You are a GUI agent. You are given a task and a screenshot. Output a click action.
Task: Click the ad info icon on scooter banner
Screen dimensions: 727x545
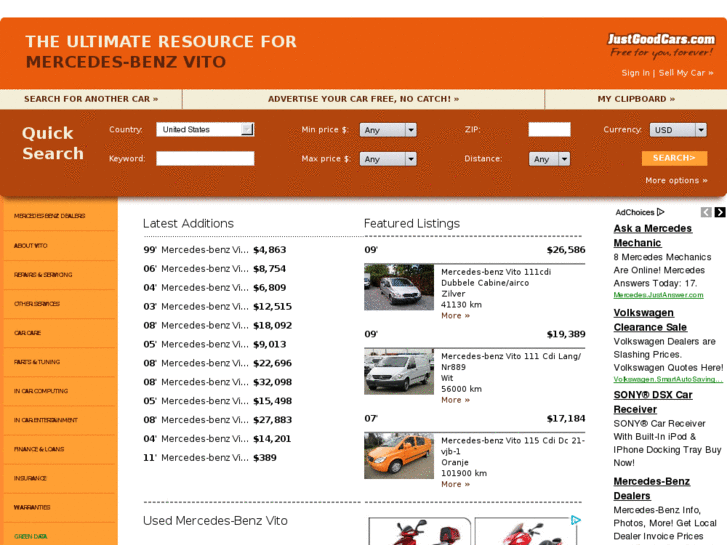[x=575, y=520]
